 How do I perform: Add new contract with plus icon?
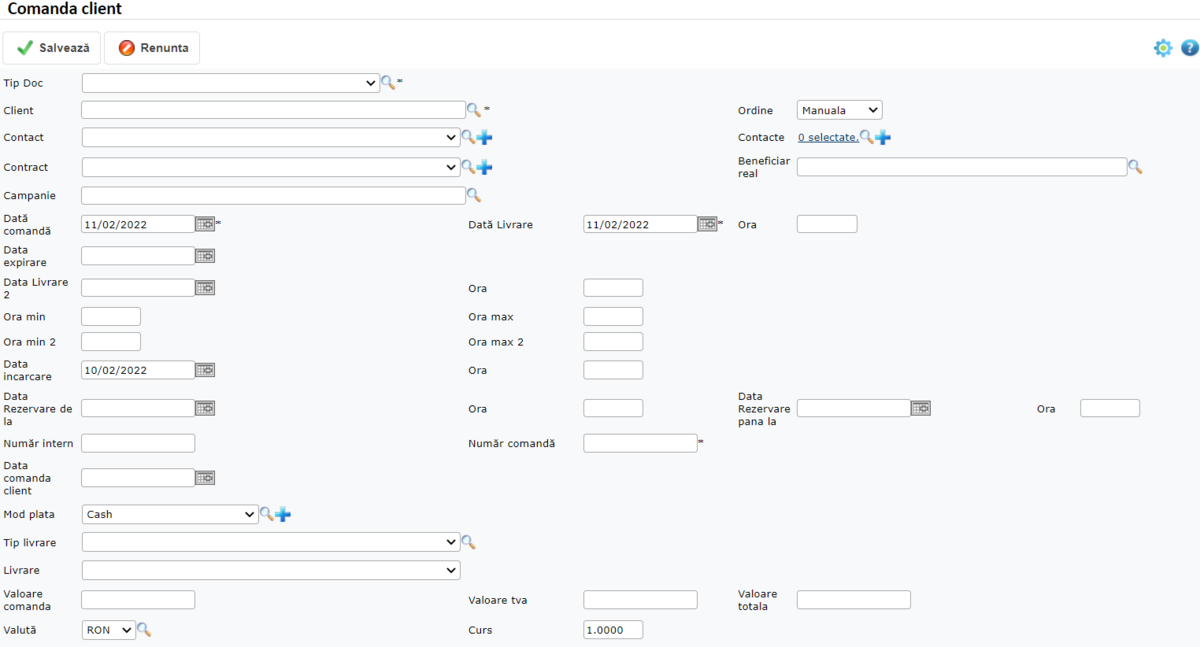pos(485,167)
